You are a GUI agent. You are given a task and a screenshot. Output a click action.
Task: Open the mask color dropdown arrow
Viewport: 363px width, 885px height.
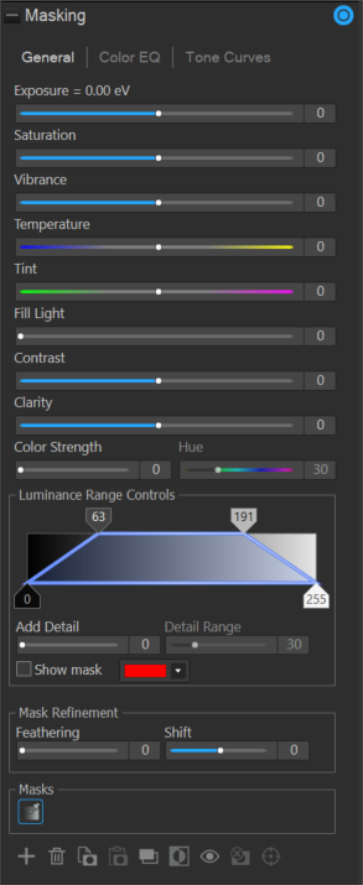(178, 671)
